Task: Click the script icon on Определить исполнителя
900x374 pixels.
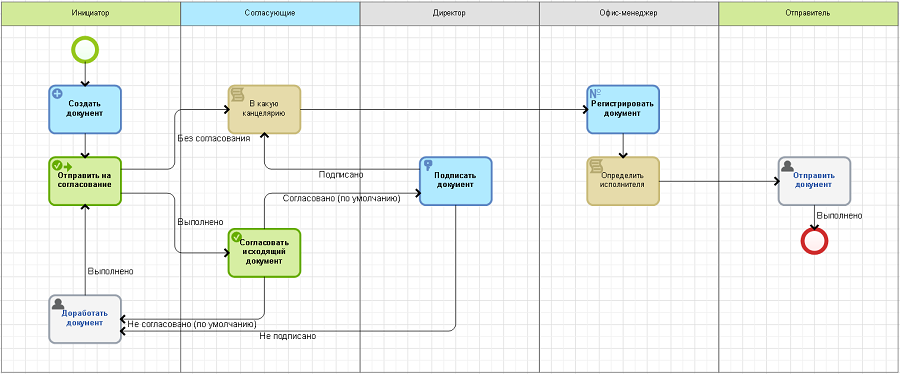Action: pyautogui.click(x=595, y=166)
